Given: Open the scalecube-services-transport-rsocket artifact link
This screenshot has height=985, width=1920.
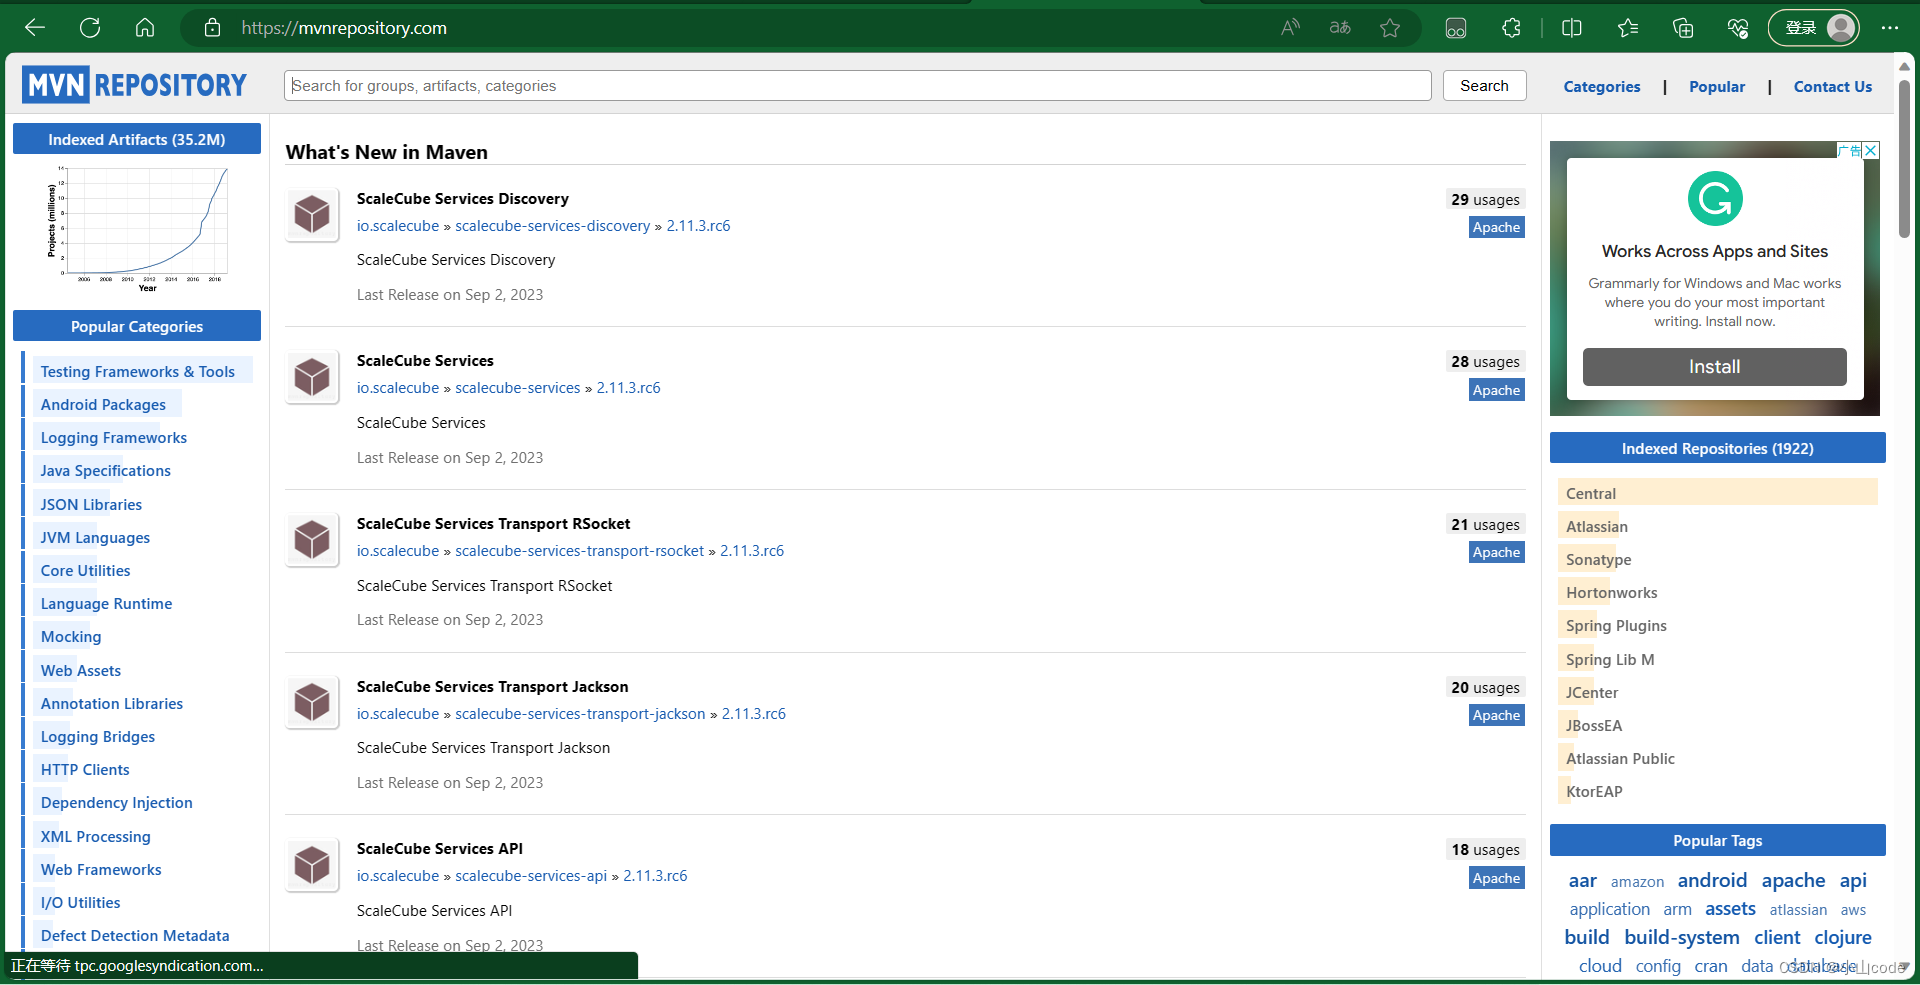Looking at the screenshot, I should (579, 551).
